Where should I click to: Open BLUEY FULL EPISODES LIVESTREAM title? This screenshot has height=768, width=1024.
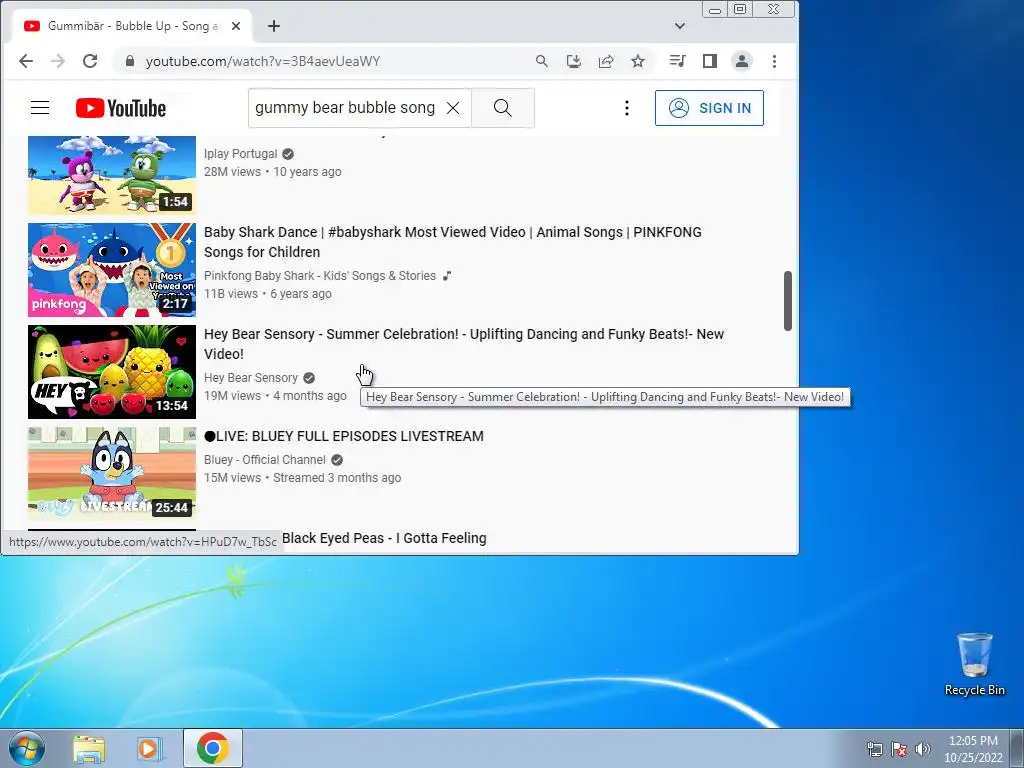pyautogui.click(x=344, y=436)
